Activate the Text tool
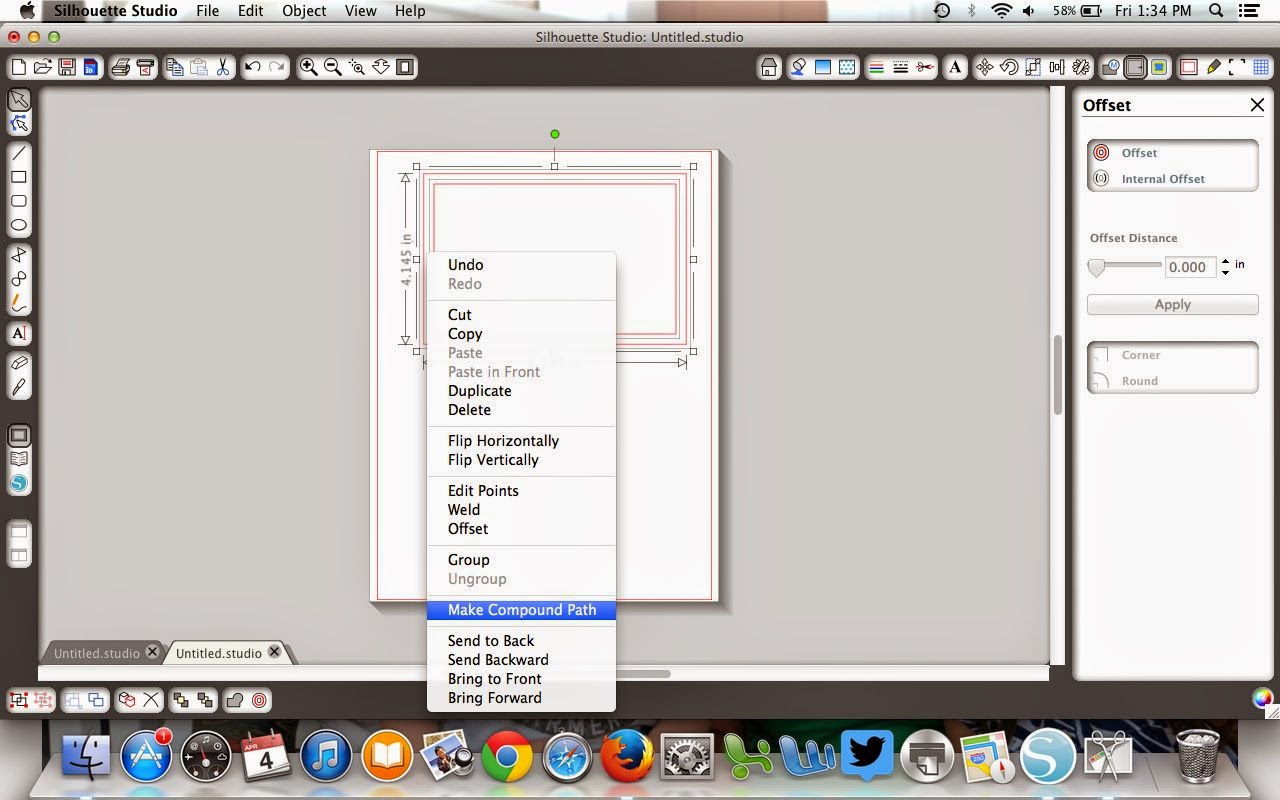This screenshot has width=1280, height=800. pyautogui.click(x=18, y=331)
